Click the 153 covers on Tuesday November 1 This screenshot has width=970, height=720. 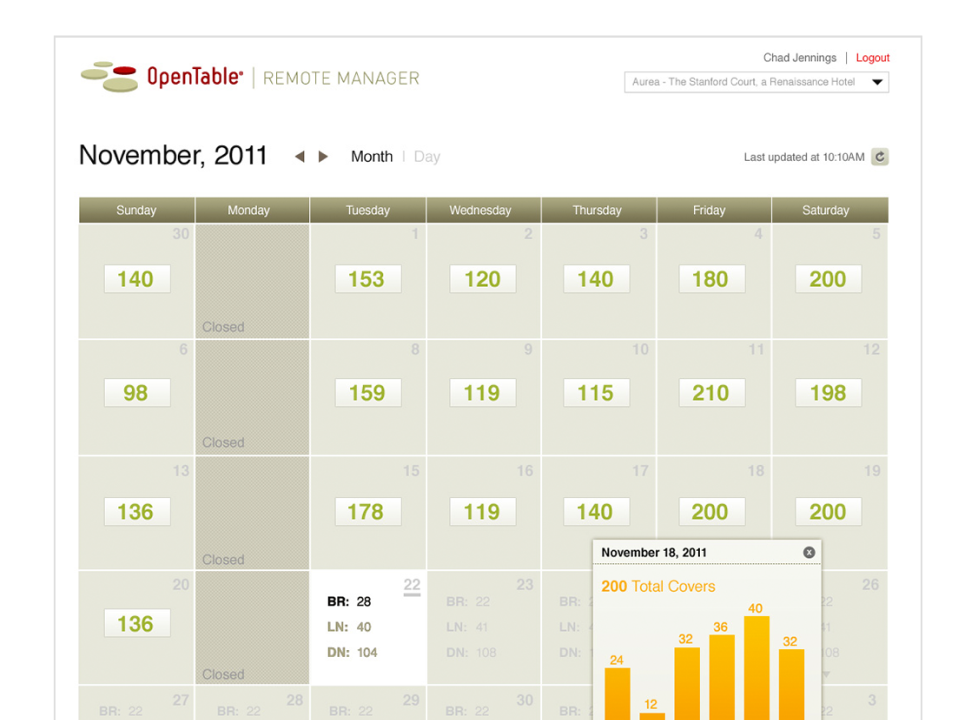coord(366,279)
